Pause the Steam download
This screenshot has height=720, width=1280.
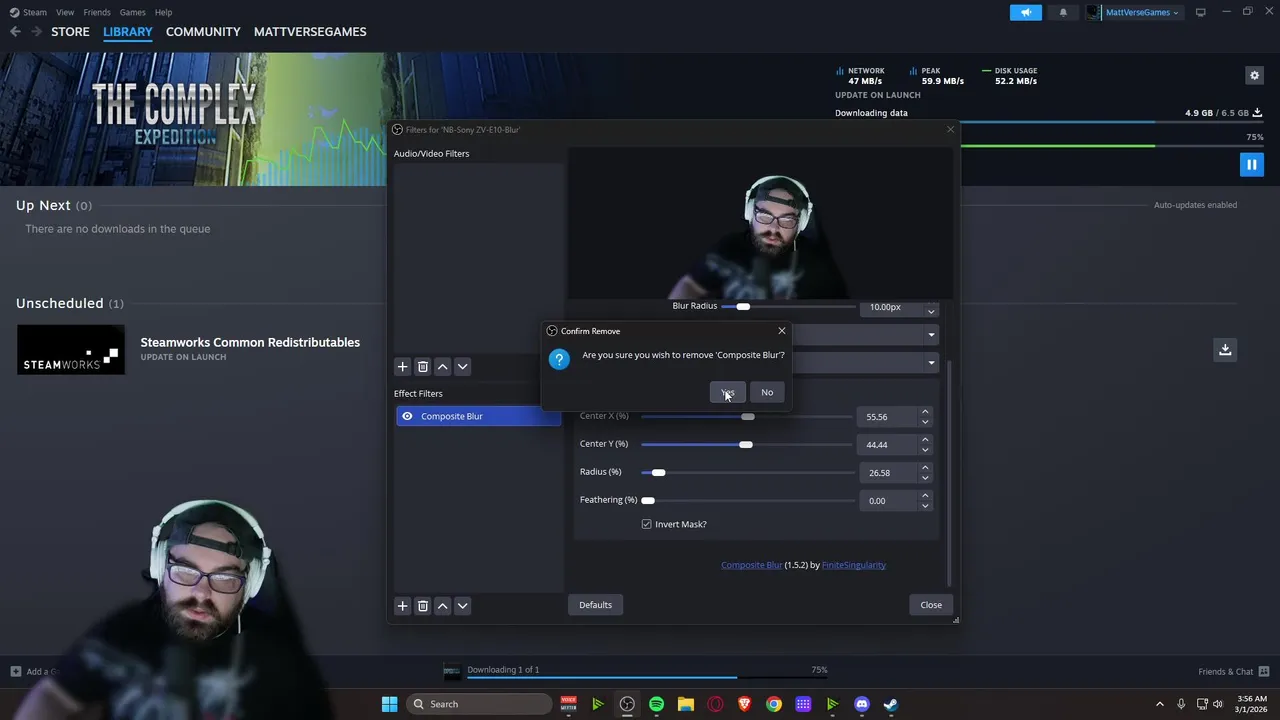1251,165
